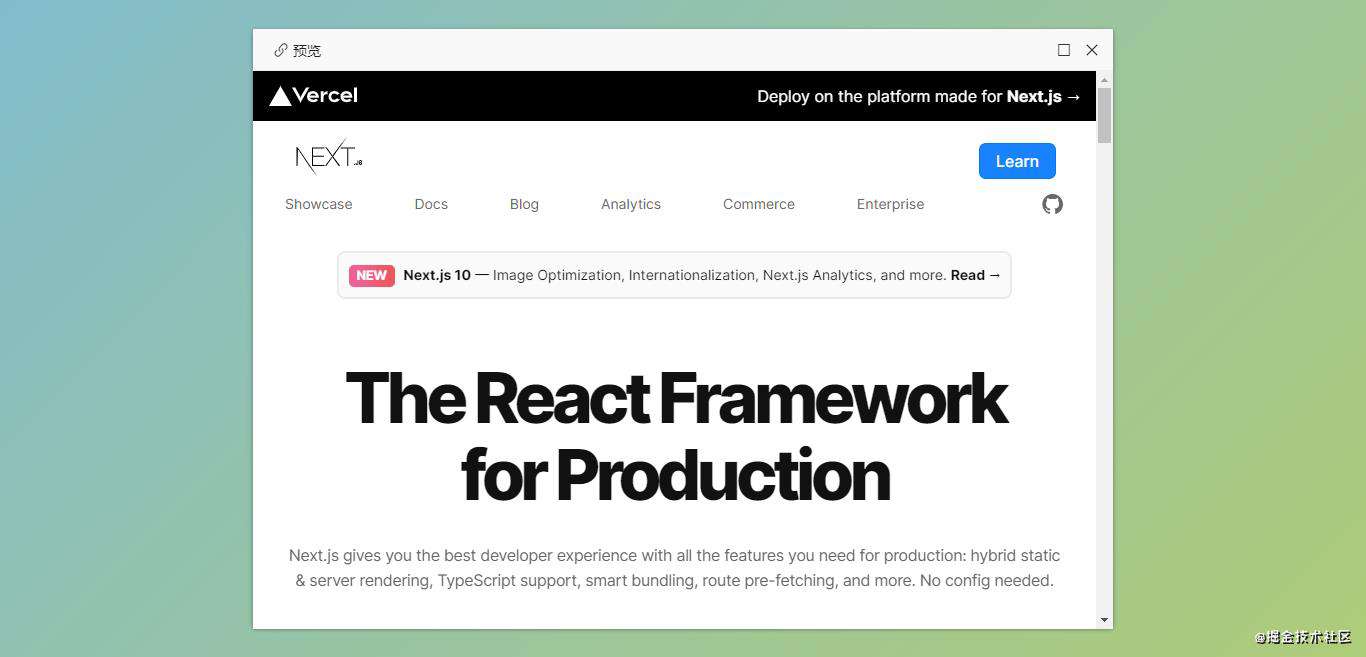Open the Analytics nav item

(631, 204)
